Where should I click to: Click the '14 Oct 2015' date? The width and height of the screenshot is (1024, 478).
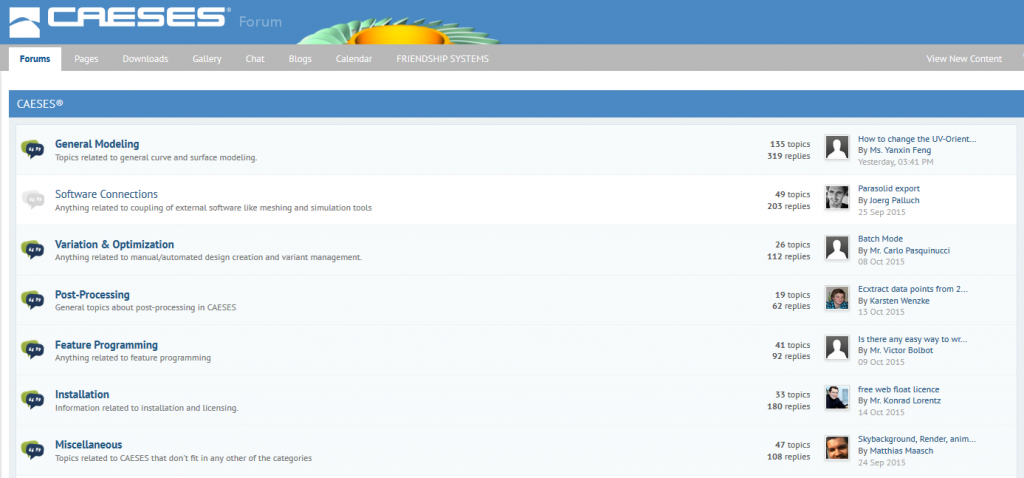click(882, 412)
